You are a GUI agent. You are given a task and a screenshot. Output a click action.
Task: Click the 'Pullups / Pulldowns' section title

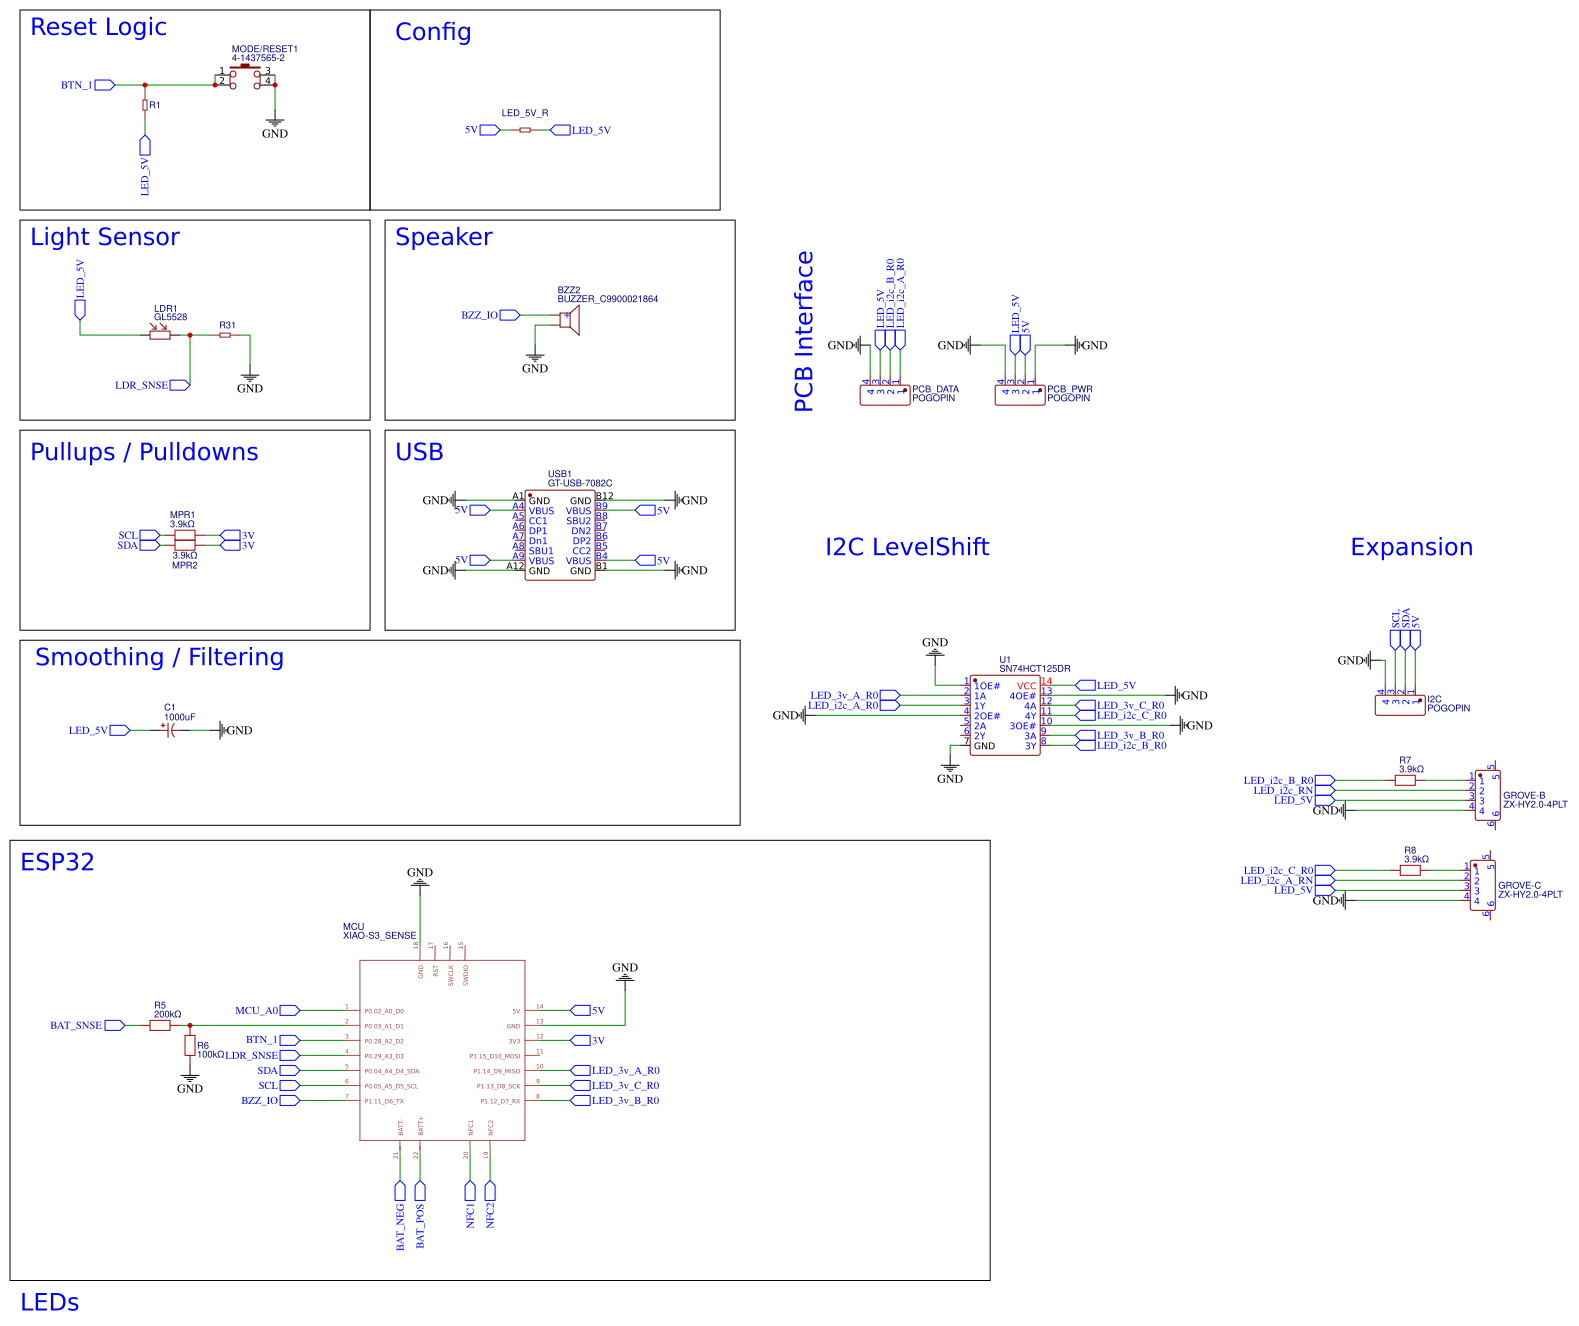(x=144, y=453)
